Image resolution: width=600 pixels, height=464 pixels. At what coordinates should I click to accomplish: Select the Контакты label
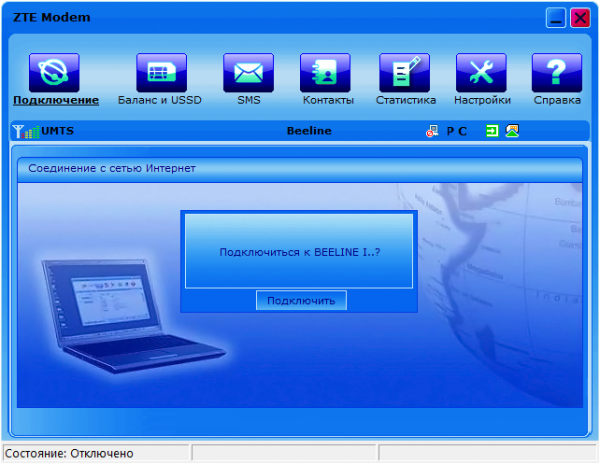click(328, 100)
